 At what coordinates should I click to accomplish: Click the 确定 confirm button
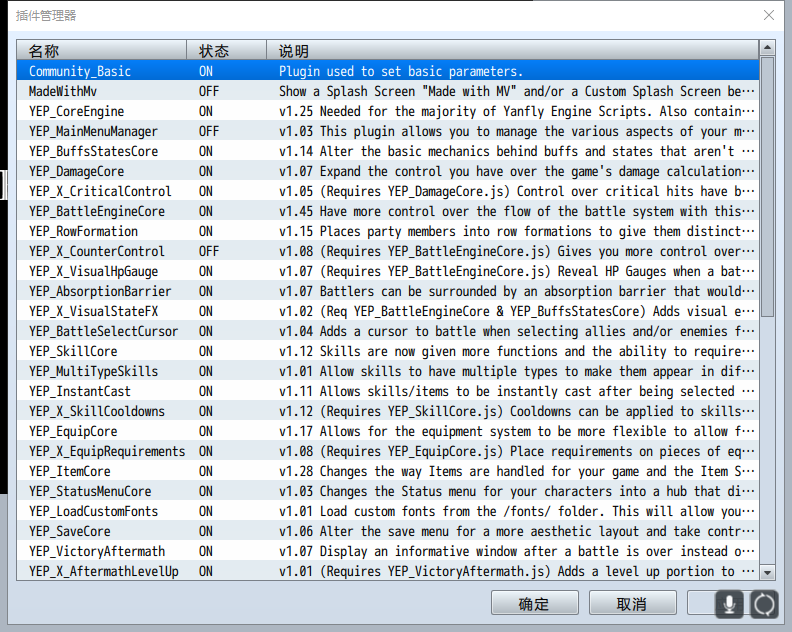534,604
